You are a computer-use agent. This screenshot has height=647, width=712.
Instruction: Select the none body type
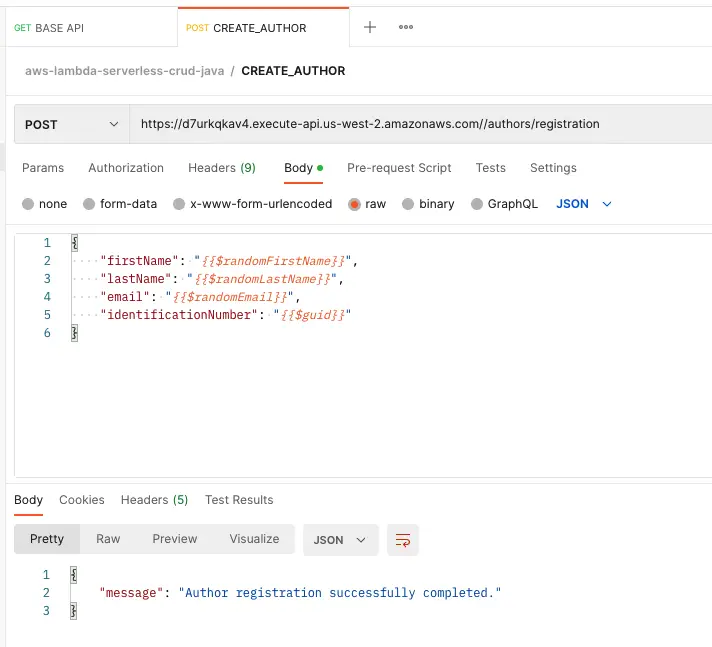coord(44,204)
